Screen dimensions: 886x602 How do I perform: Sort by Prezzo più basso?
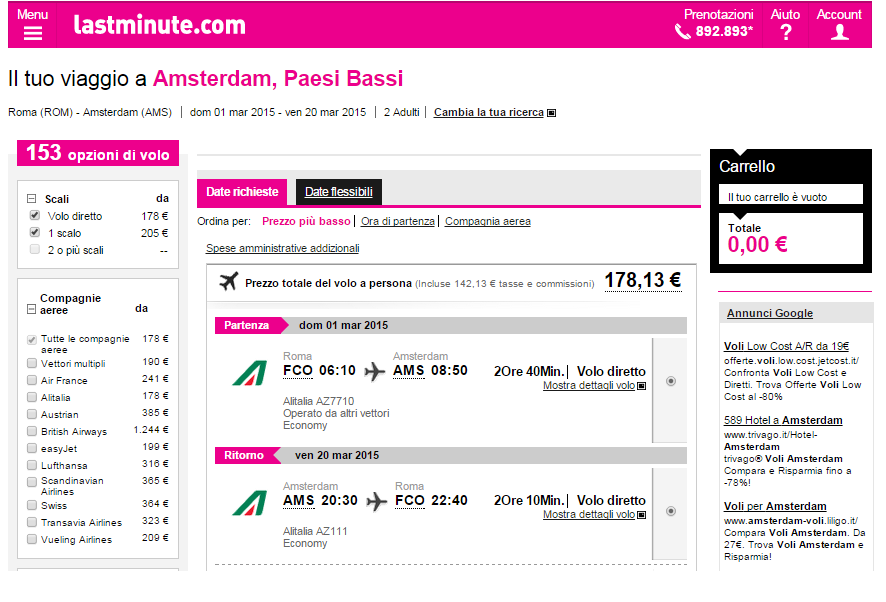pos(306,222)
